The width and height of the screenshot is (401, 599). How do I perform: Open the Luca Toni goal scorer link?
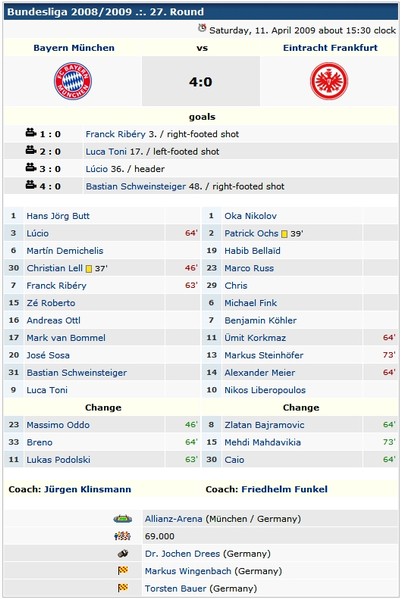[x=106, y=152]
